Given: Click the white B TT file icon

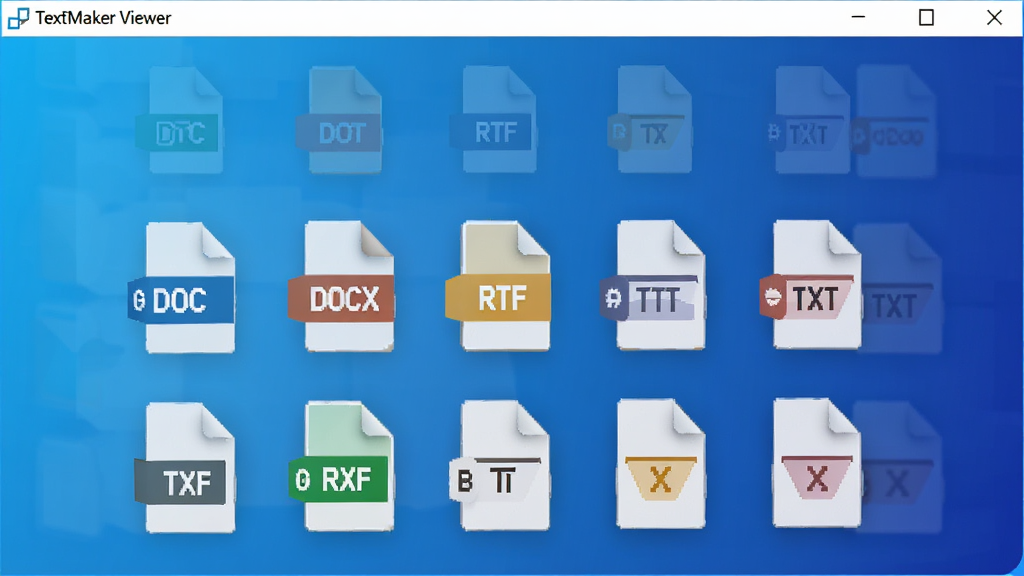Looking at the screenshot, I should point(500,465).
